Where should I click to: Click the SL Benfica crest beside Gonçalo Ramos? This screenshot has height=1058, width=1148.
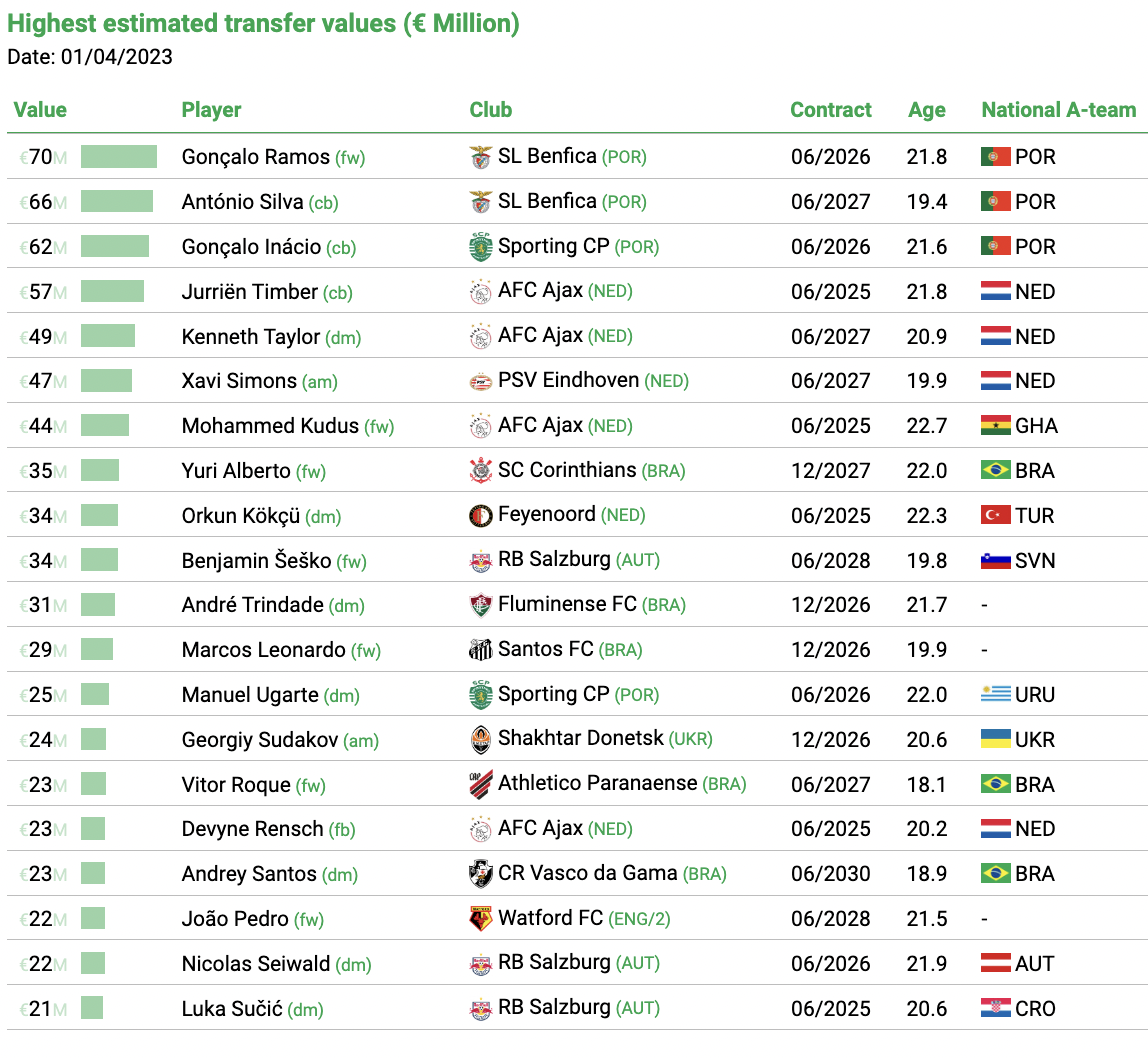point(480,157)
